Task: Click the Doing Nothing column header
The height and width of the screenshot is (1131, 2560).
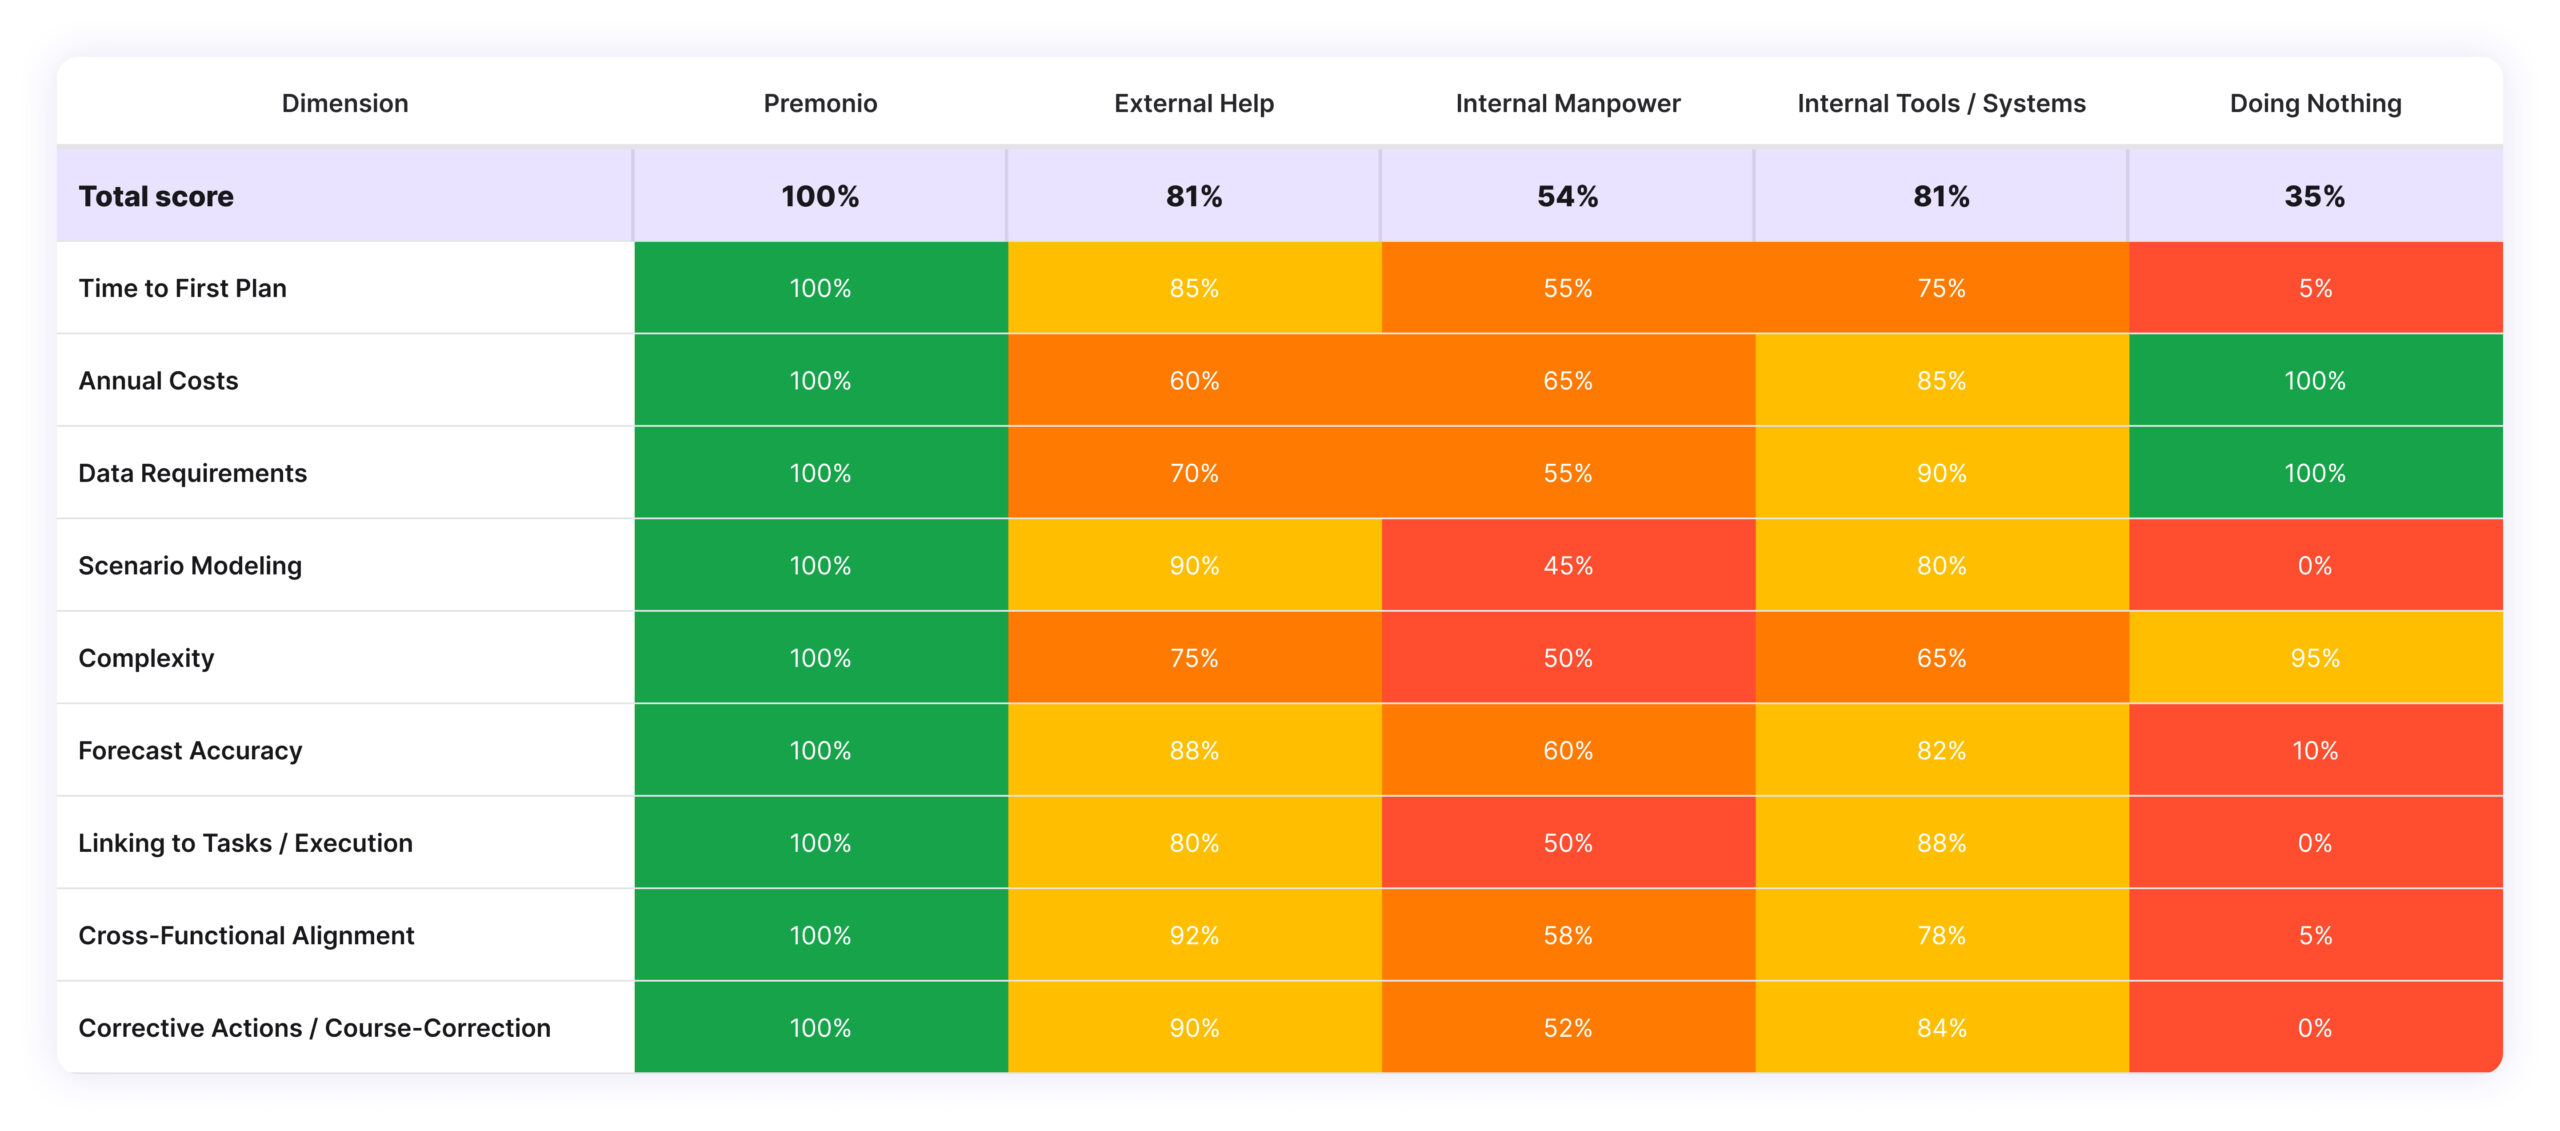Action: click(x=2315, y=103)
